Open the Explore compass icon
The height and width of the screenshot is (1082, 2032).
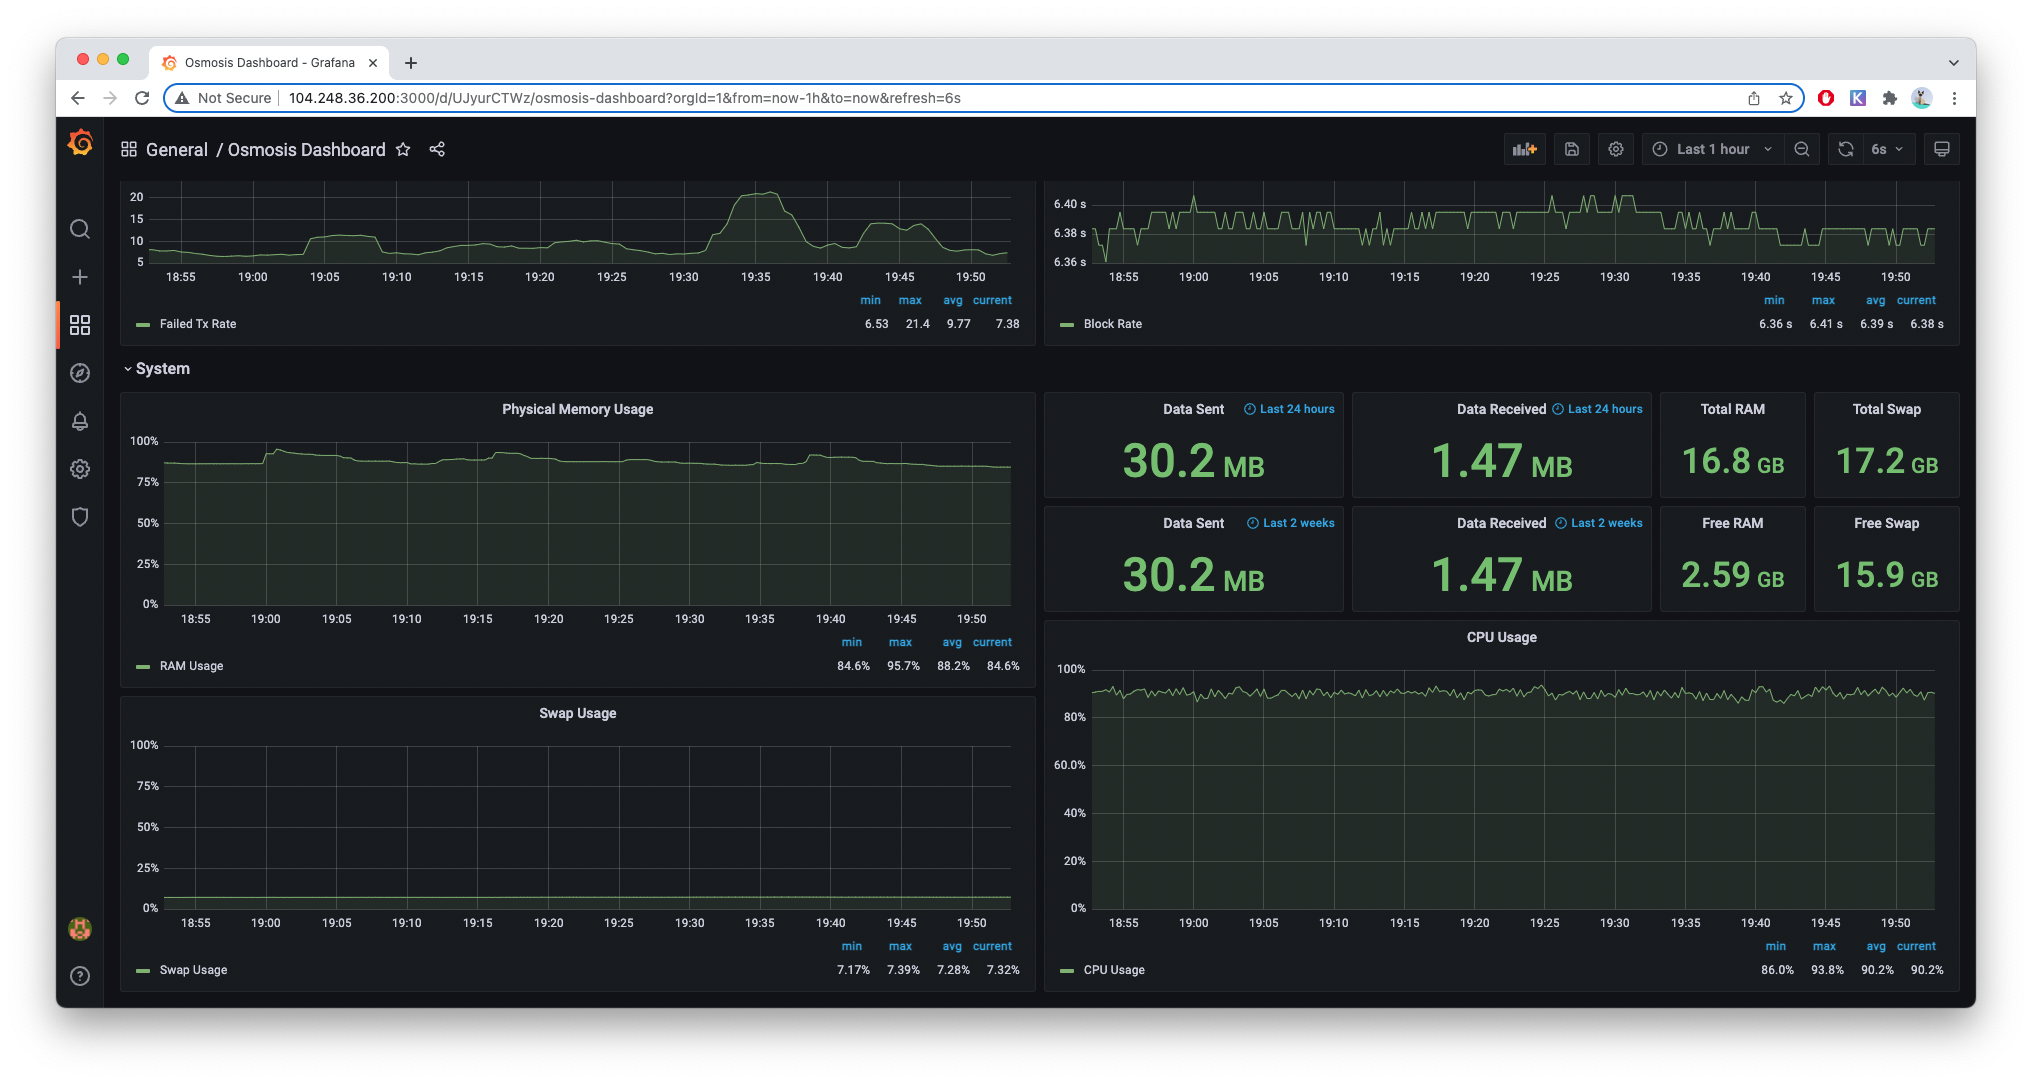pos(80,373)
